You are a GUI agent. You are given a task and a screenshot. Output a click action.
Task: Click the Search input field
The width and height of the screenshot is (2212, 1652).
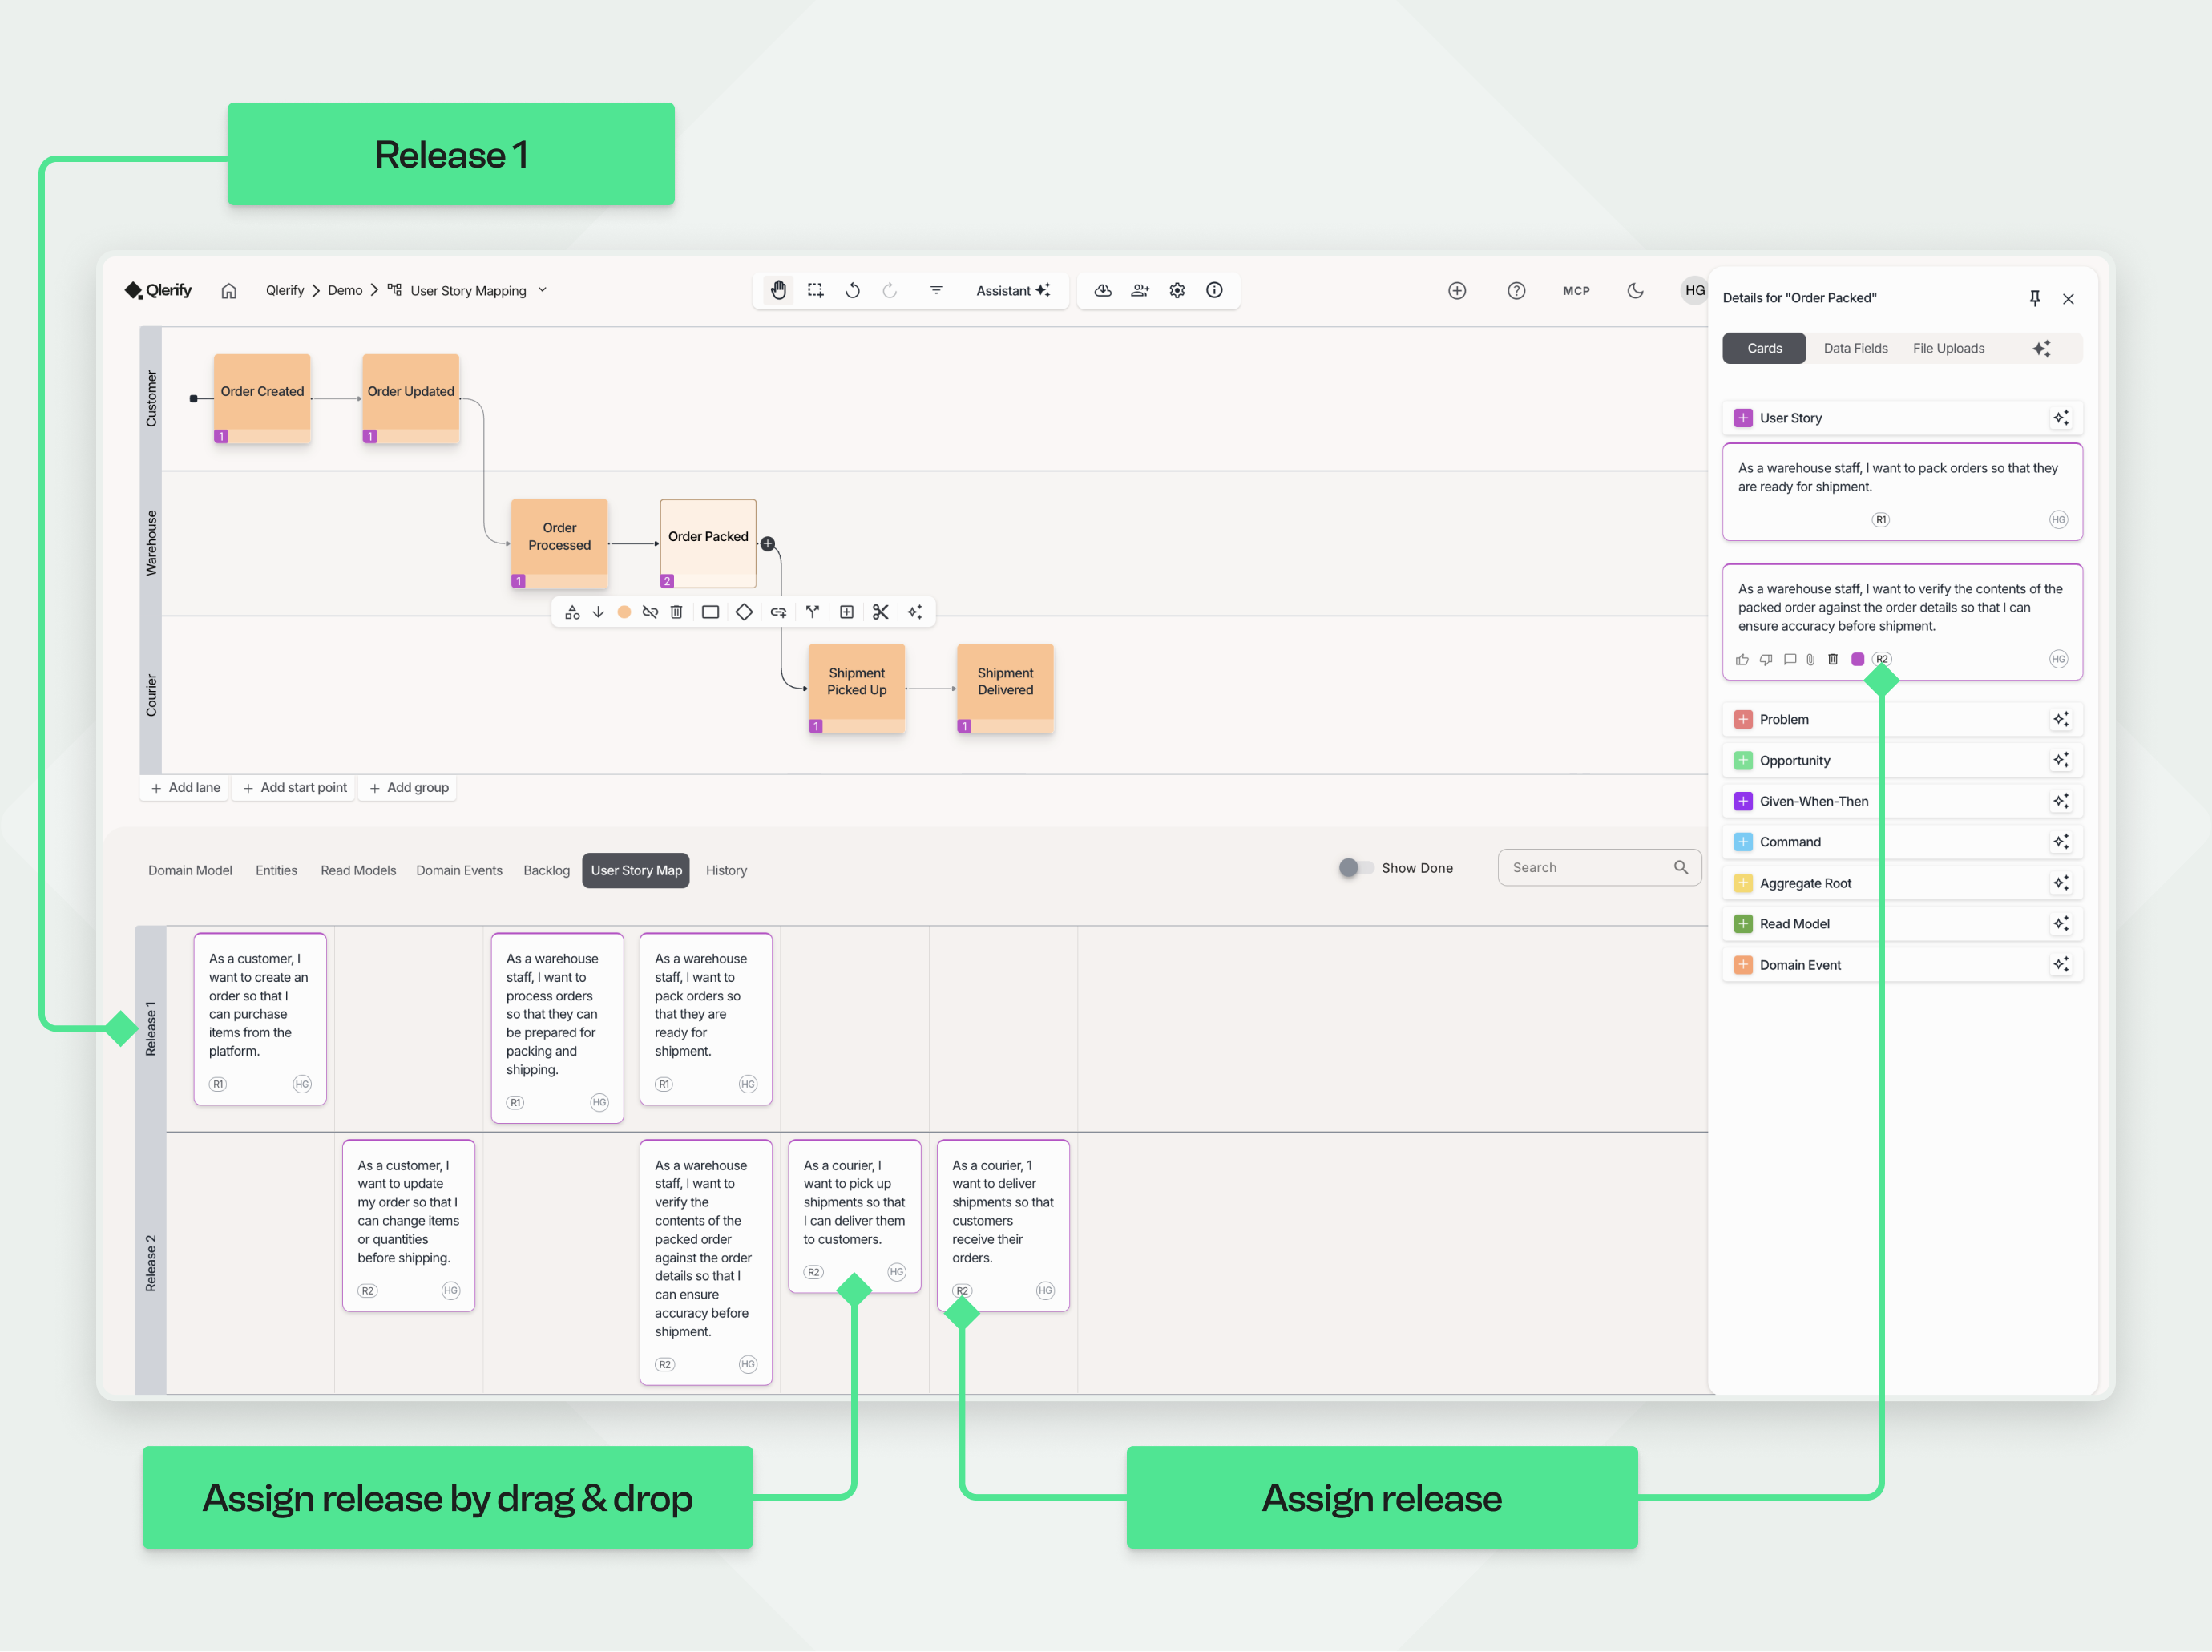[1599, 868]
